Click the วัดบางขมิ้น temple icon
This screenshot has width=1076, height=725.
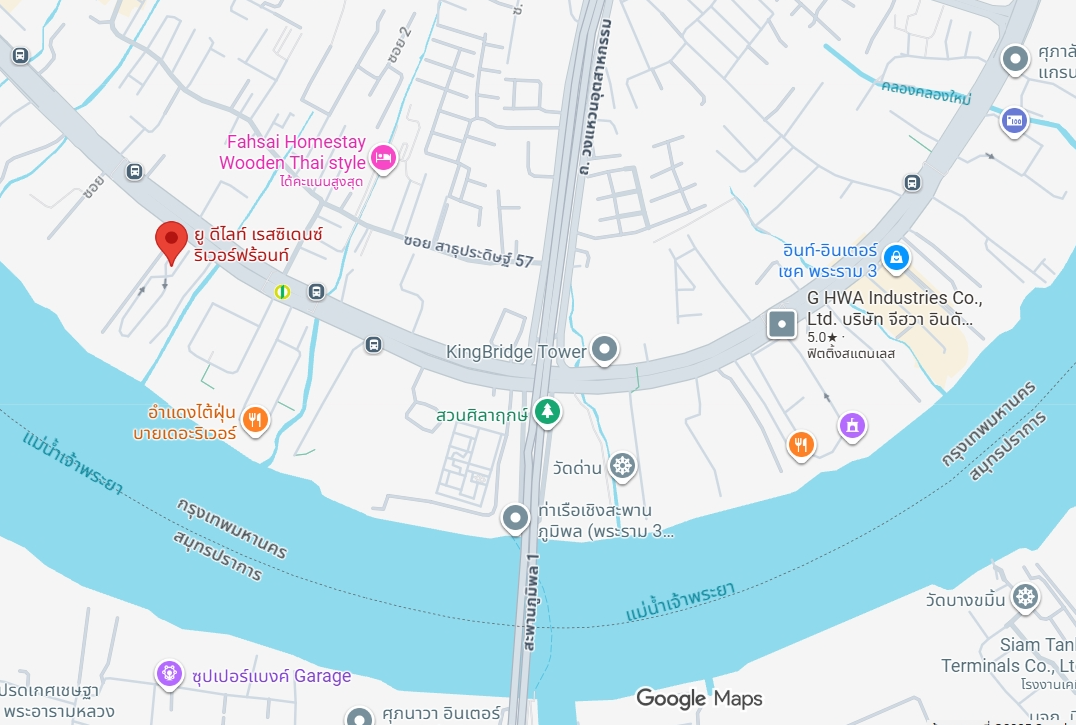click(x=1025, y=597)
